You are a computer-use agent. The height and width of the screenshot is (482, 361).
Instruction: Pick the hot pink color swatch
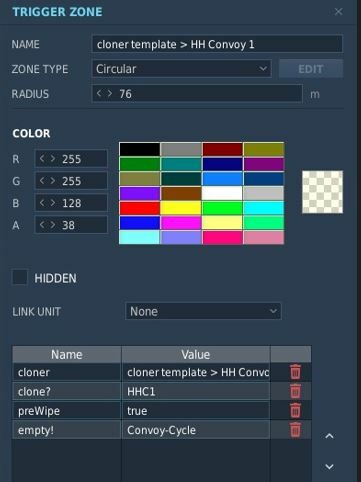222,237
